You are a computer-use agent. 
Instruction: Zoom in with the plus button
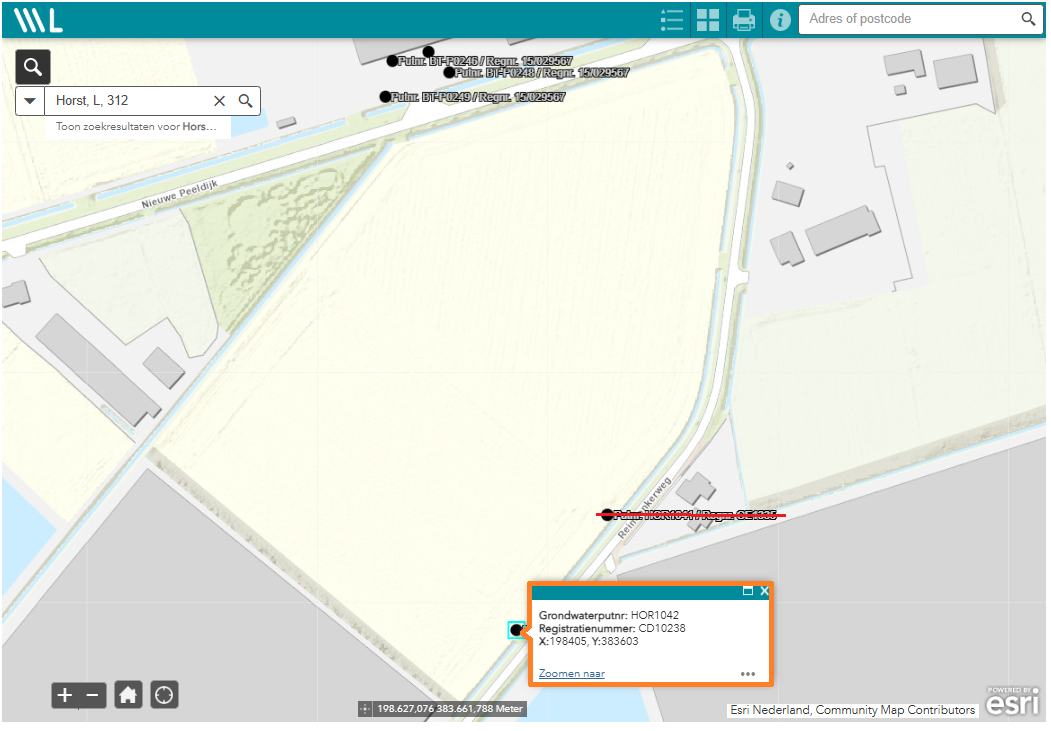tap(65, 695)
